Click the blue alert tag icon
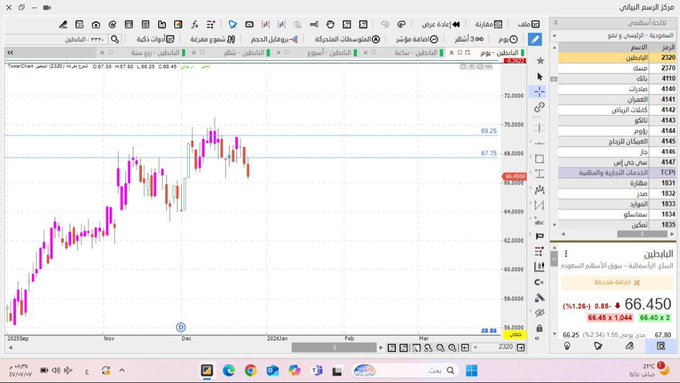 pos(233,24)
